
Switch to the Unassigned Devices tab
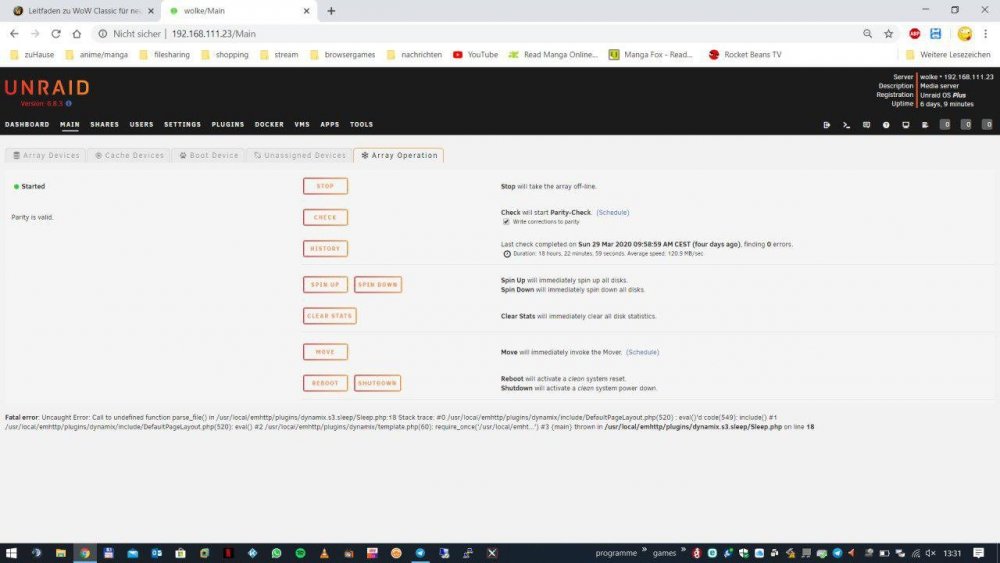(299, 156)
